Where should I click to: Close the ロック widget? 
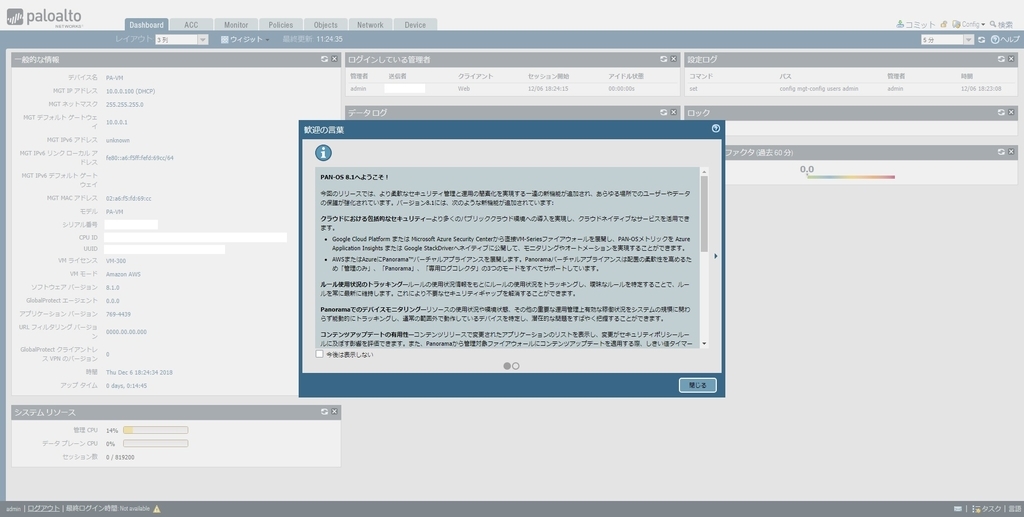click(x=1011, y=112)
